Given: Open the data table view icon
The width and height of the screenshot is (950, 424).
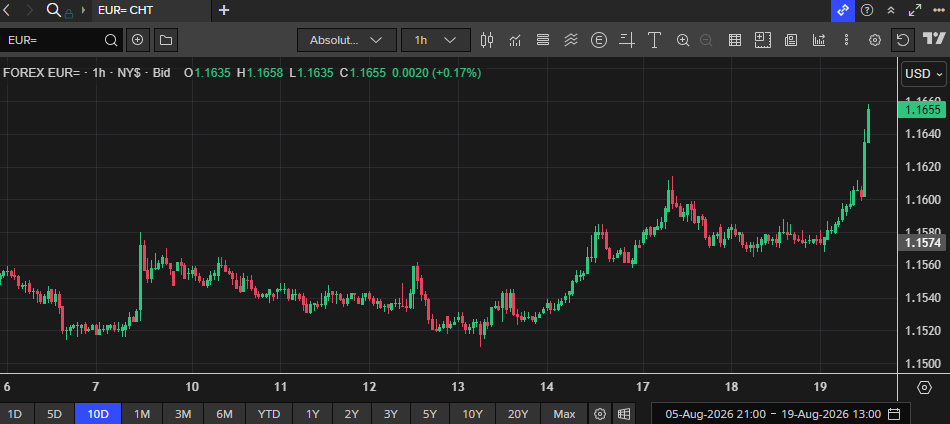Looking at the screenshot, I should tap(735, 40).
